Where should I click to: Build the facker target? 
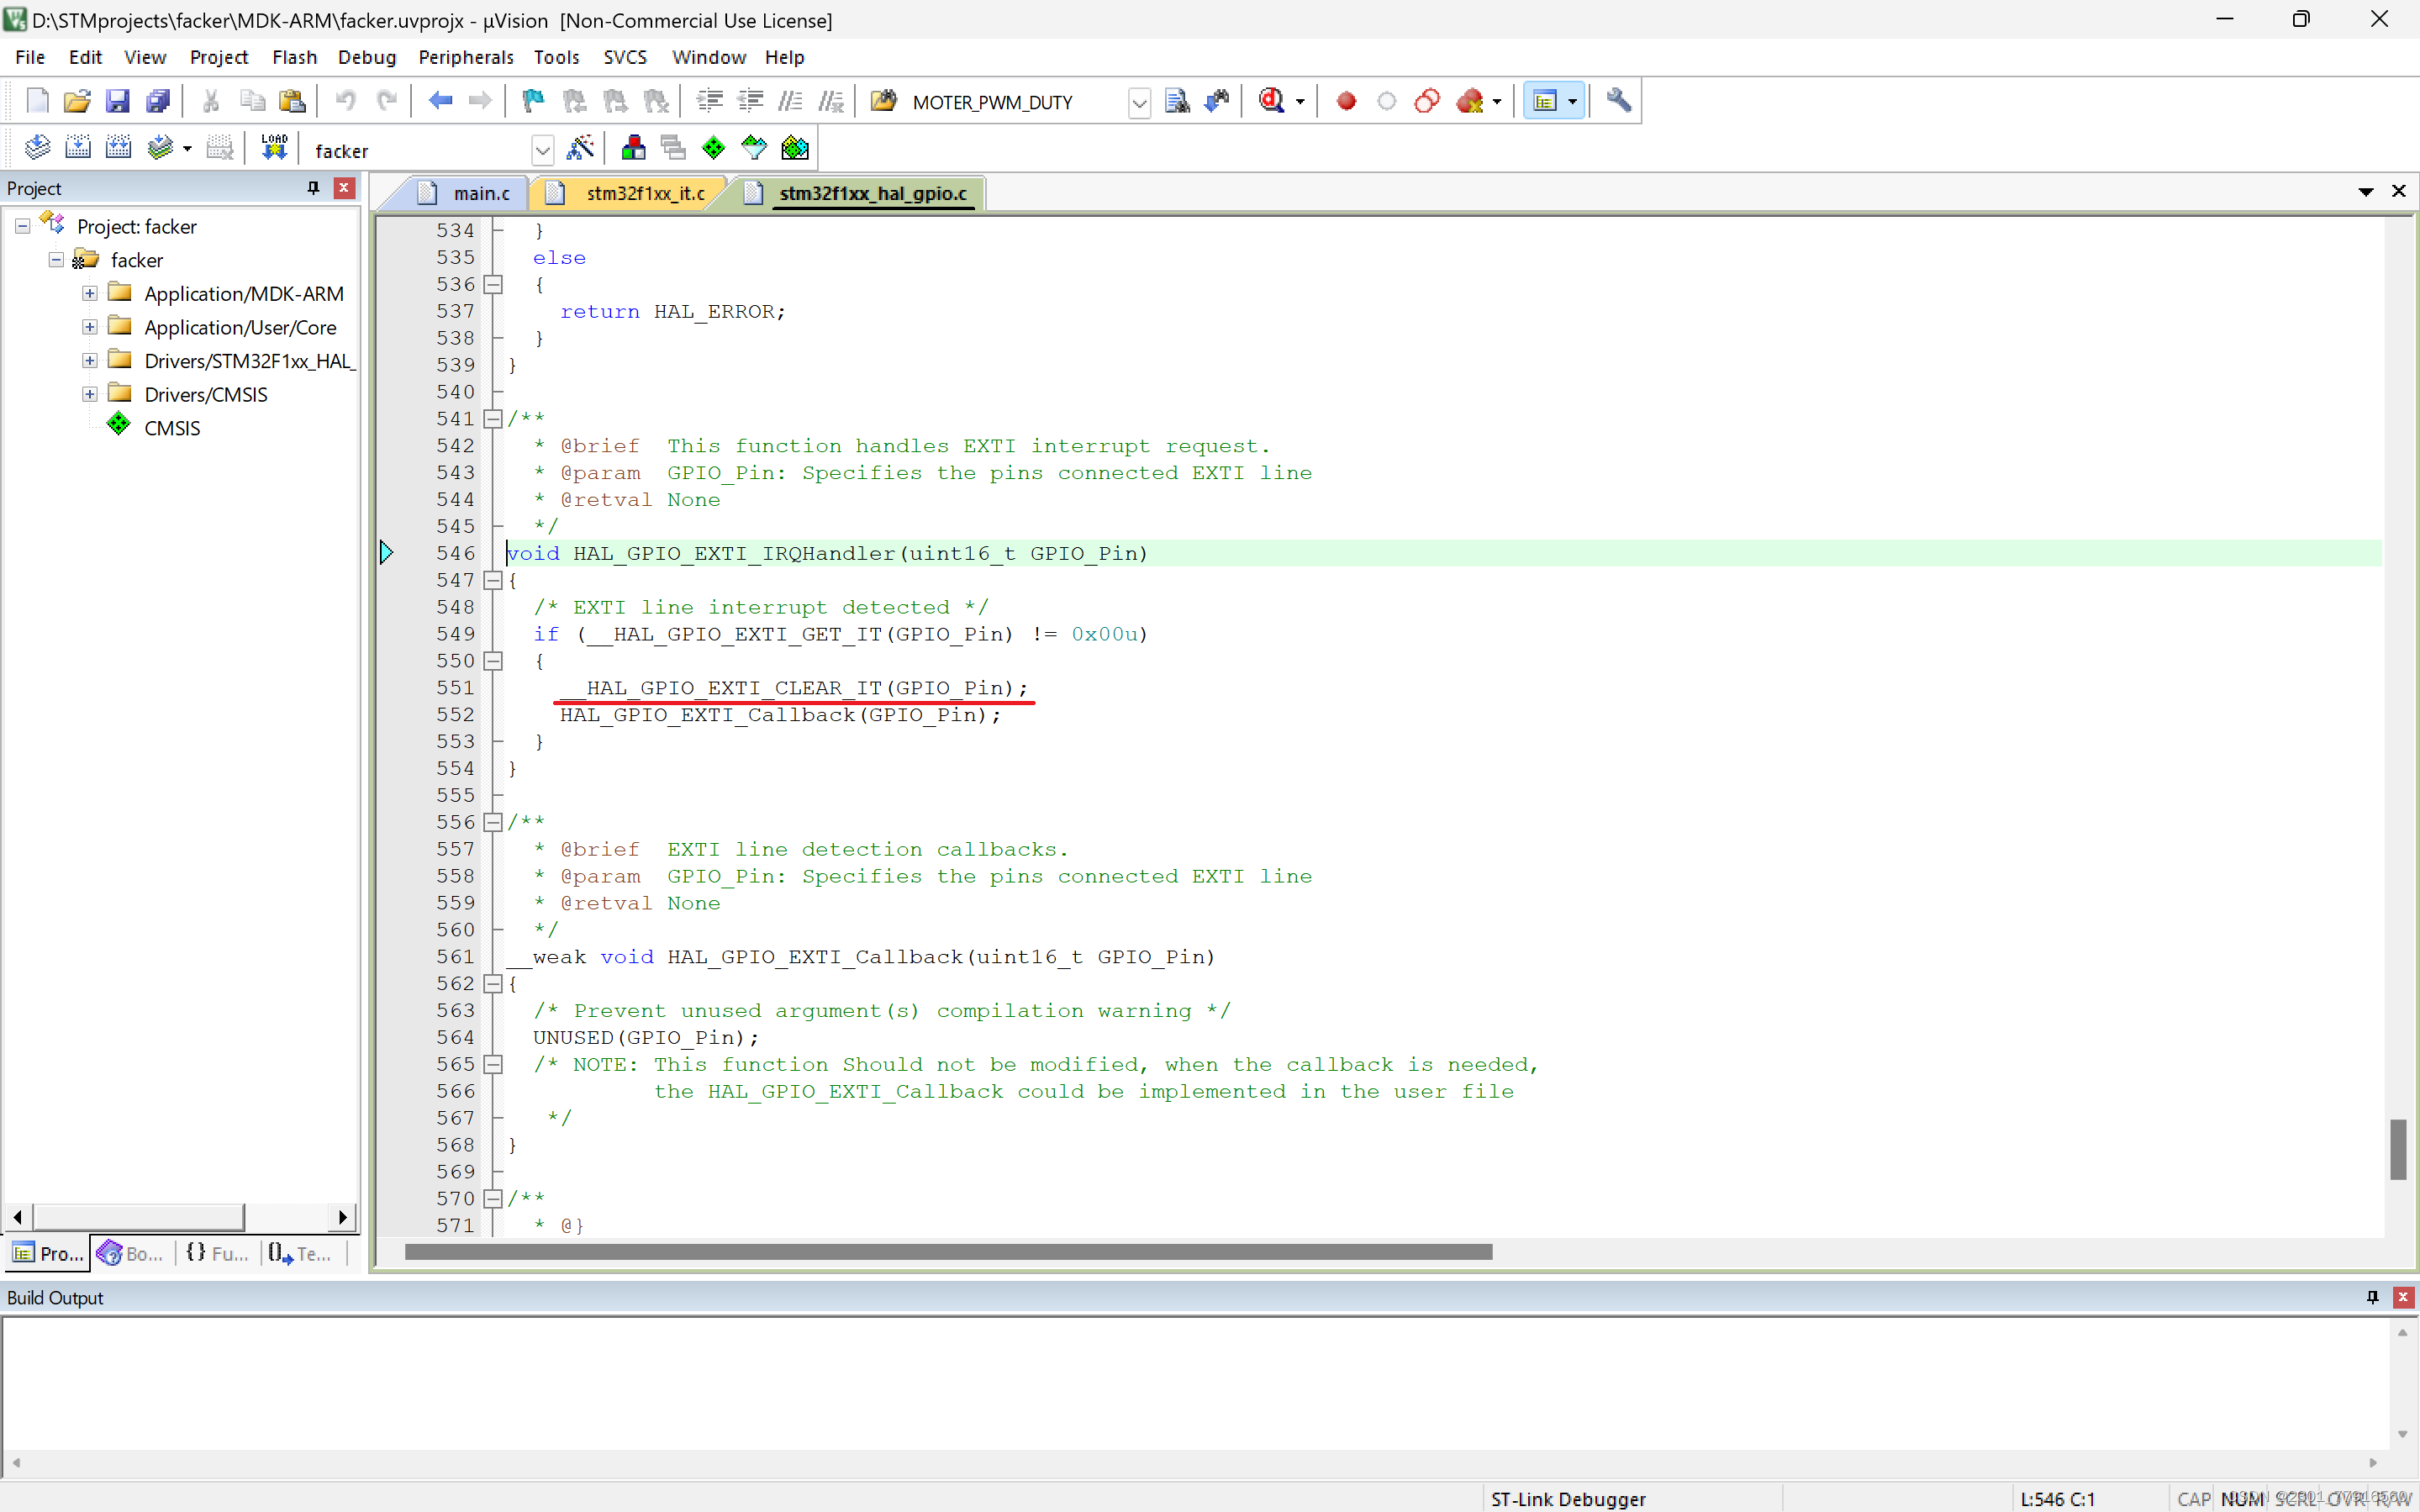coord(77,146)
